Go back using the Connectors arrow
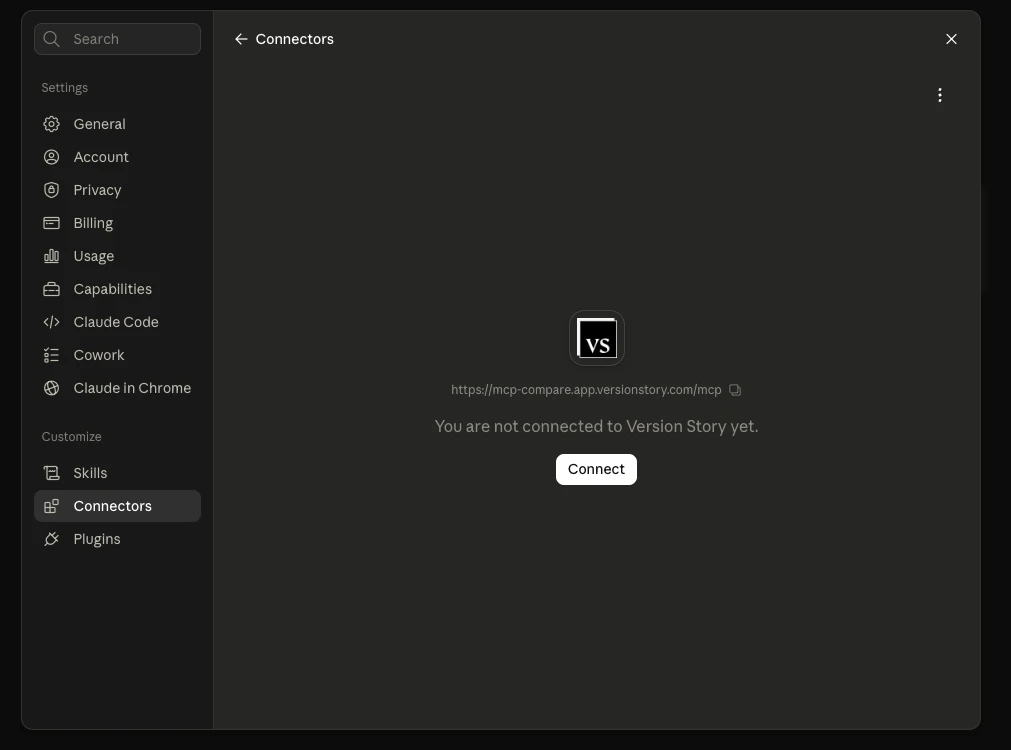This screenshot has height=750, width=1011. click(241, 39)
